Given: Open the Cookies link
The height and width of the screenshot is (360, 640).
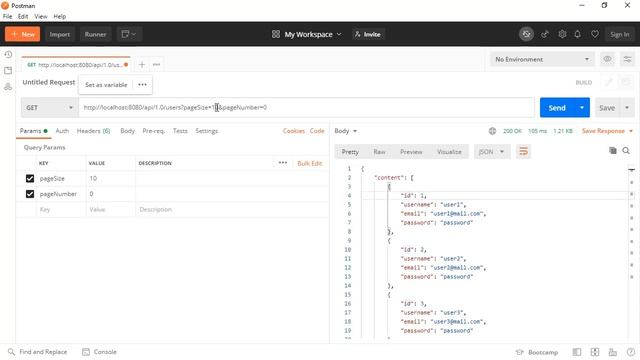Looking at the screenshot, I should coord(293,131).
